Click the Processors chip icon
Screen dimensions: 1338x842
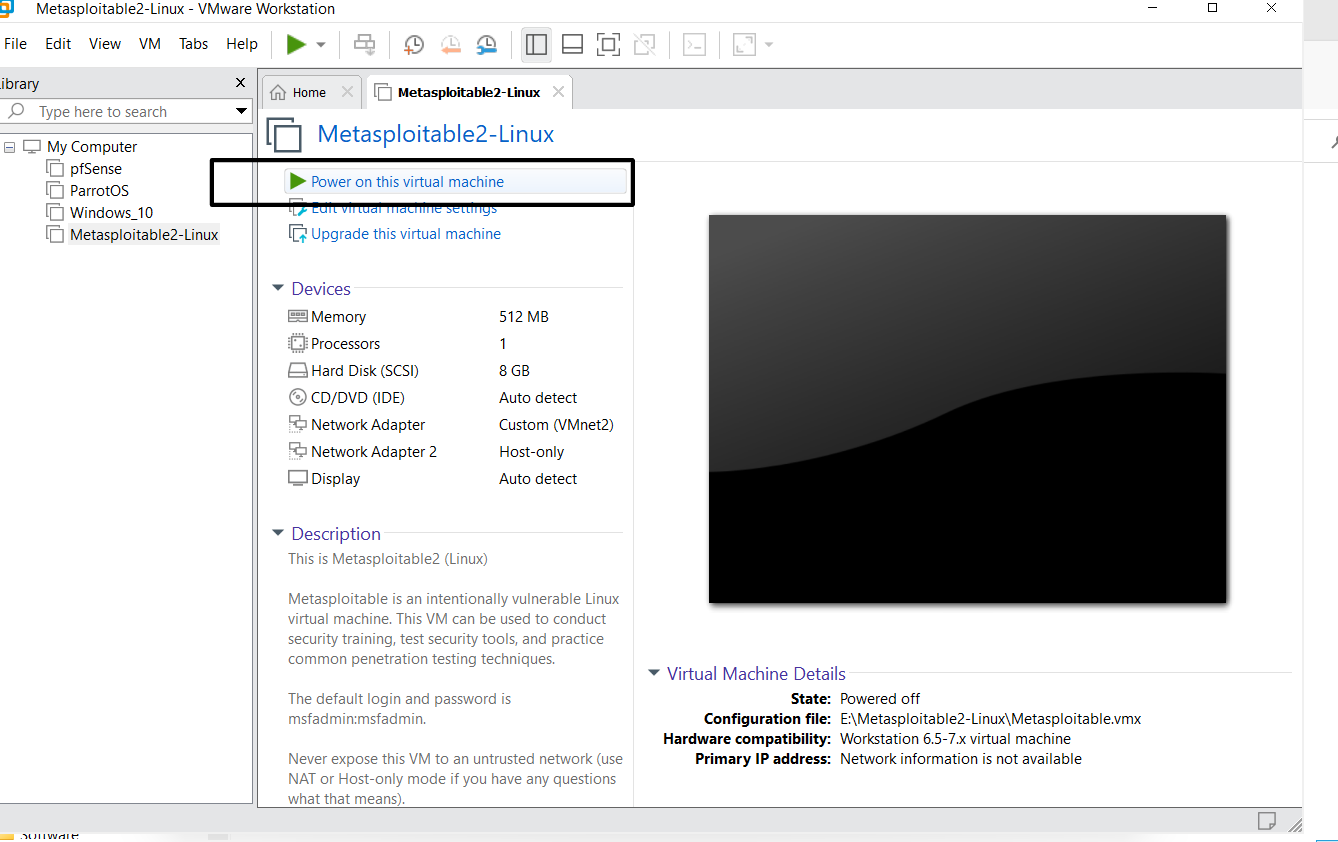(x=297, y=343)
